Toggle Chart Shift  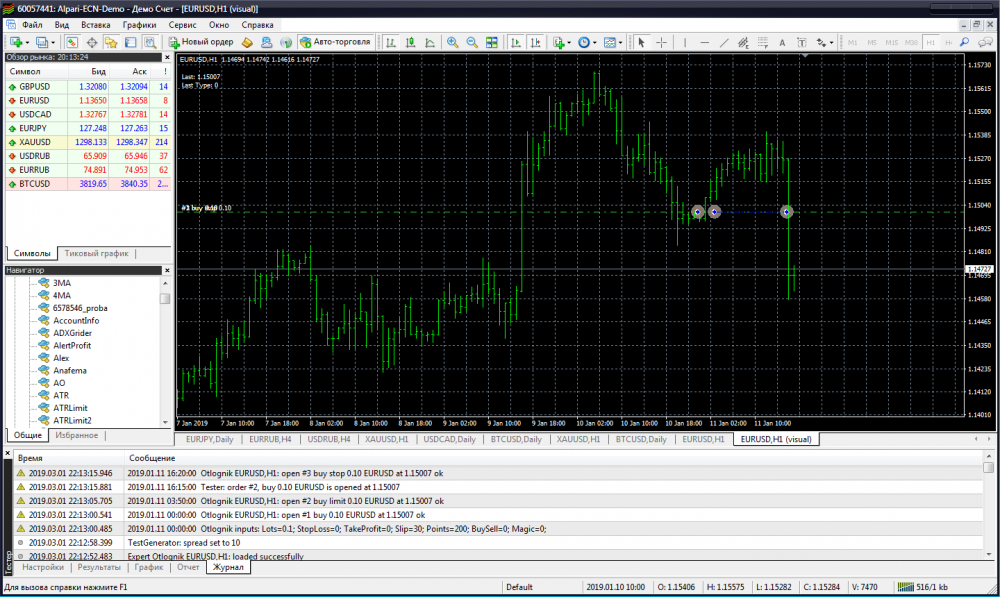536,42
